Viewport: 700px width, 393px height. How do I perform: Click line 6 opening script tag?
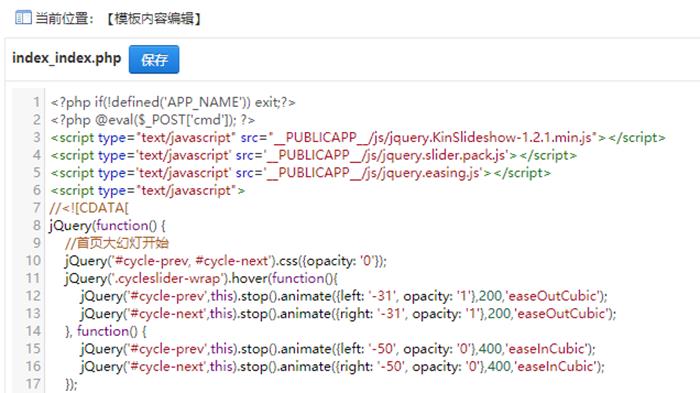(x=148, y=190)
